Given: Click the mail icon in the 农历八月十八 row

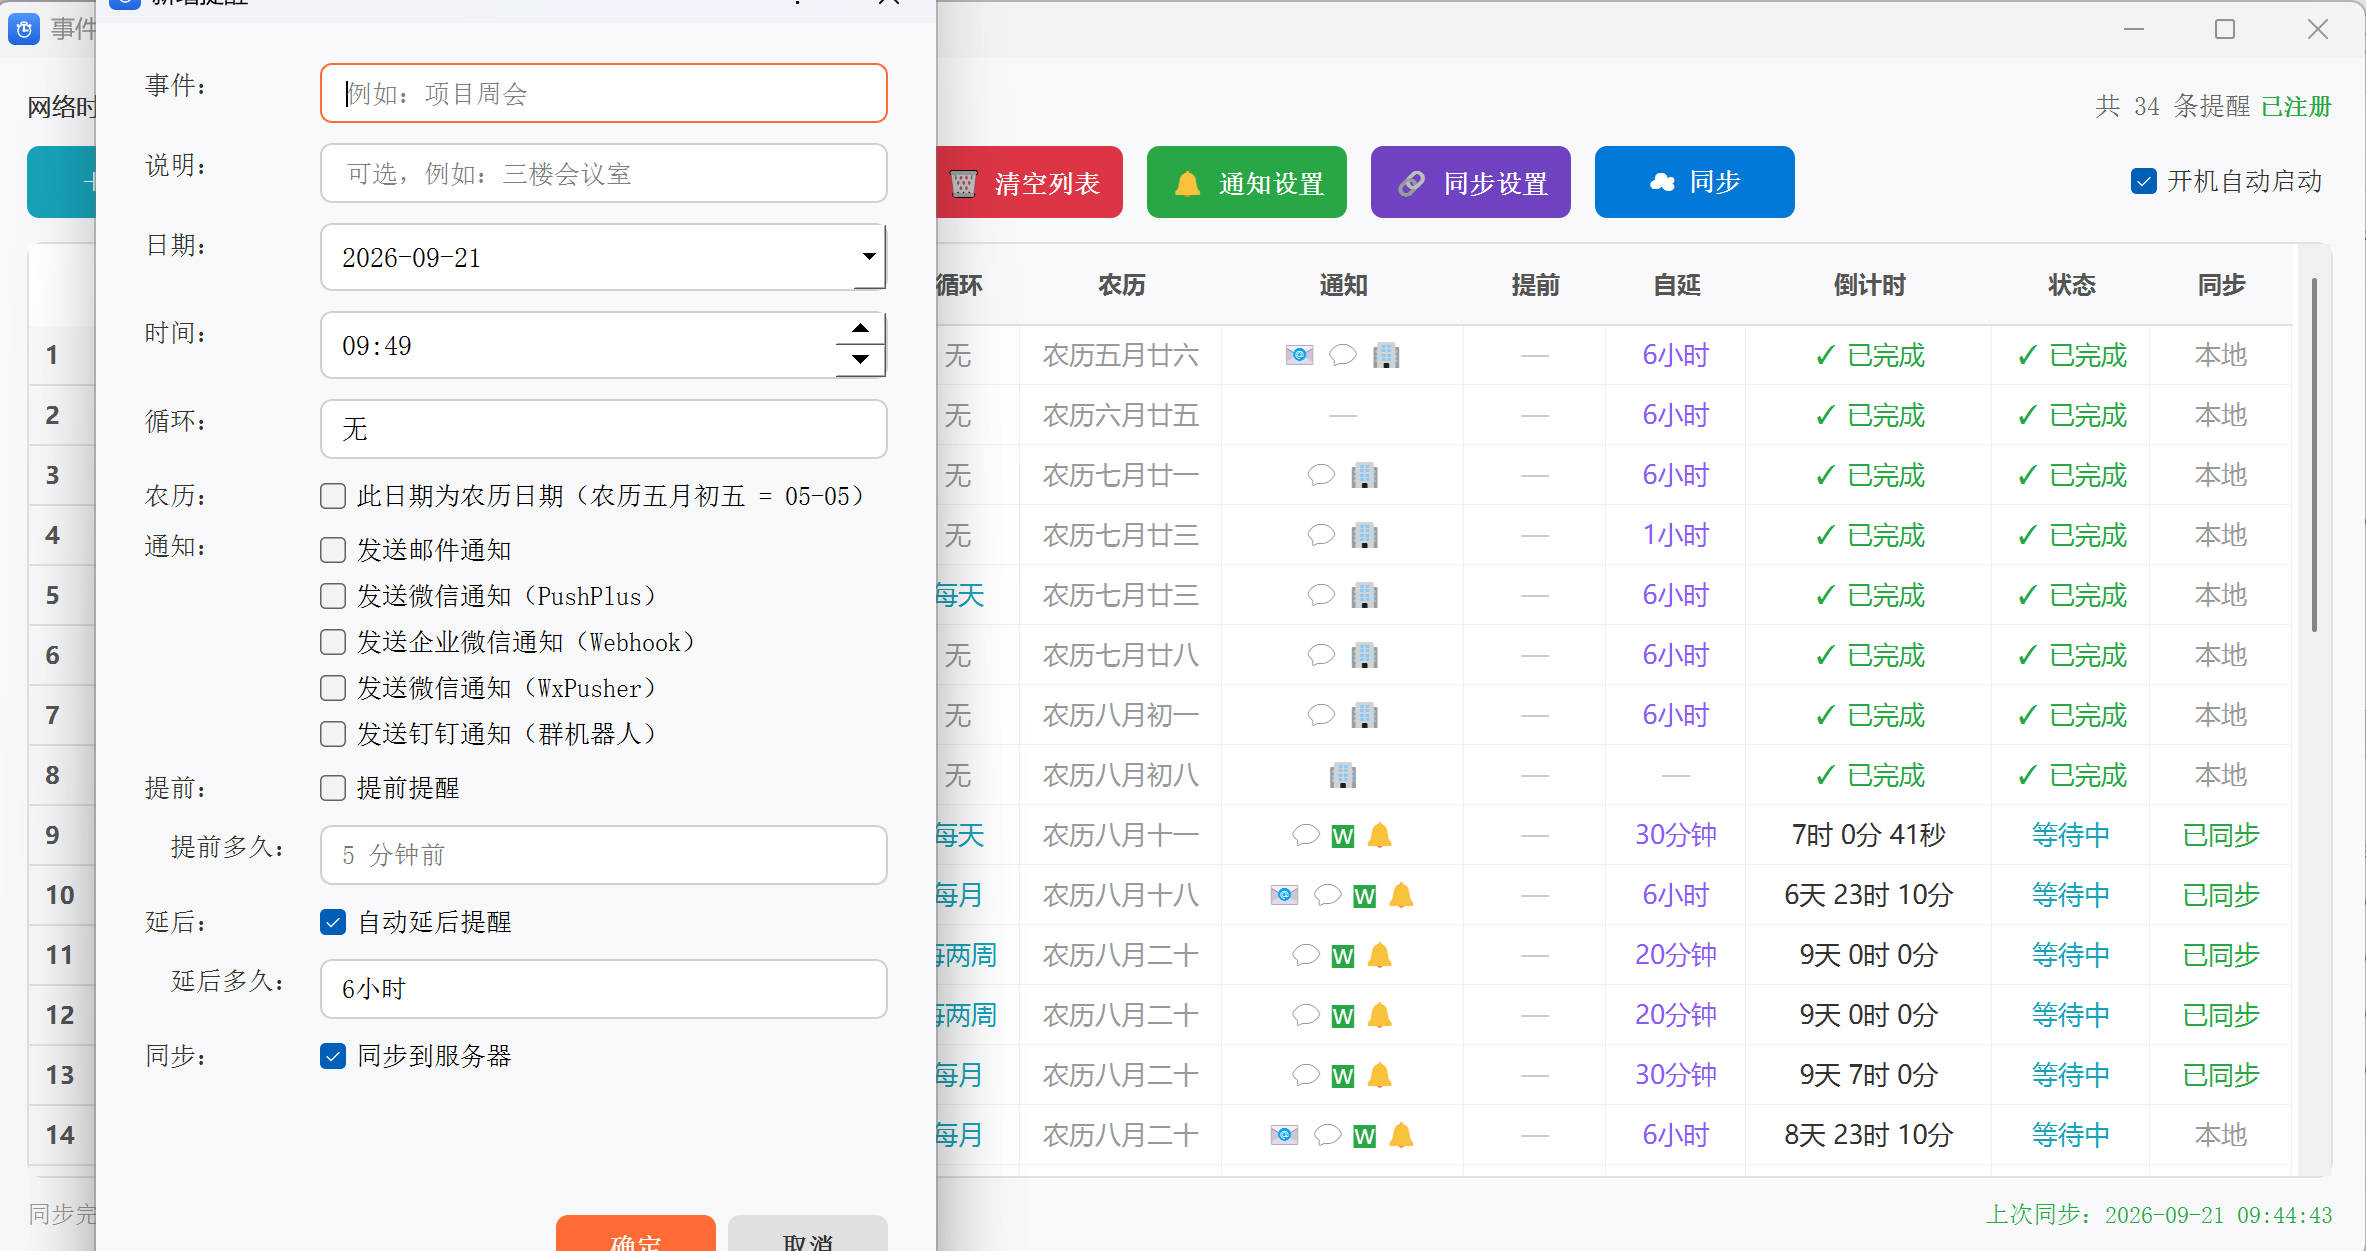Looking at the screenshot, I should point(1284,895).
